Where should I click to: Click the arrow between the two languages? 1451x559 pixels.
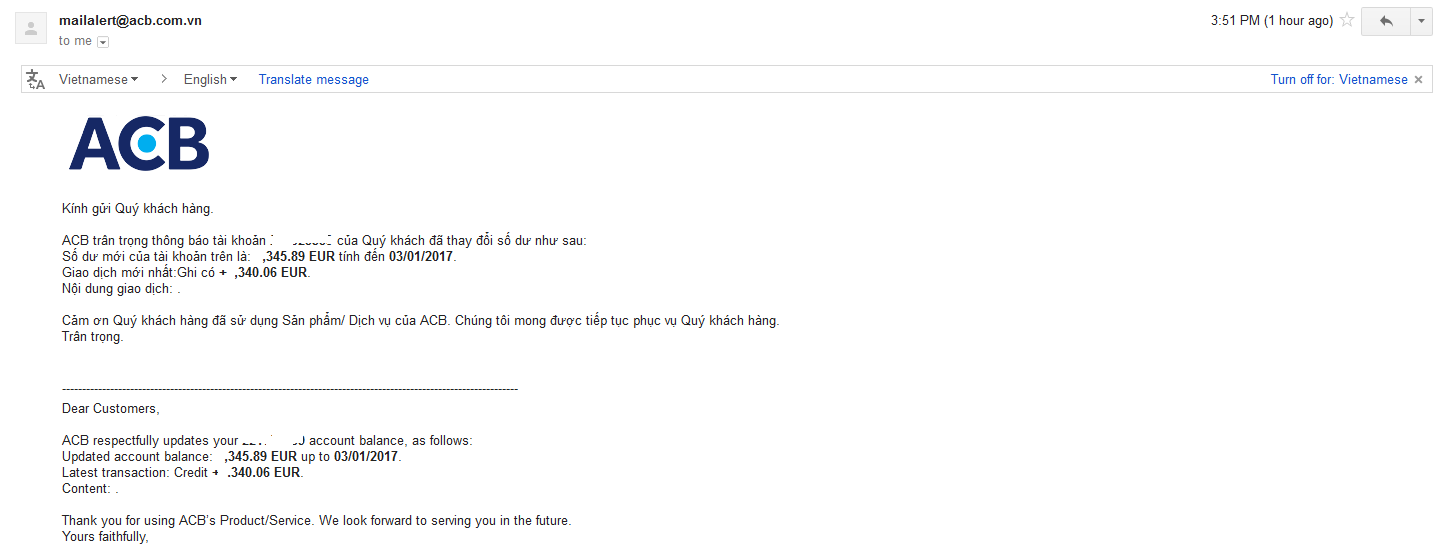(x=162, y=80)
